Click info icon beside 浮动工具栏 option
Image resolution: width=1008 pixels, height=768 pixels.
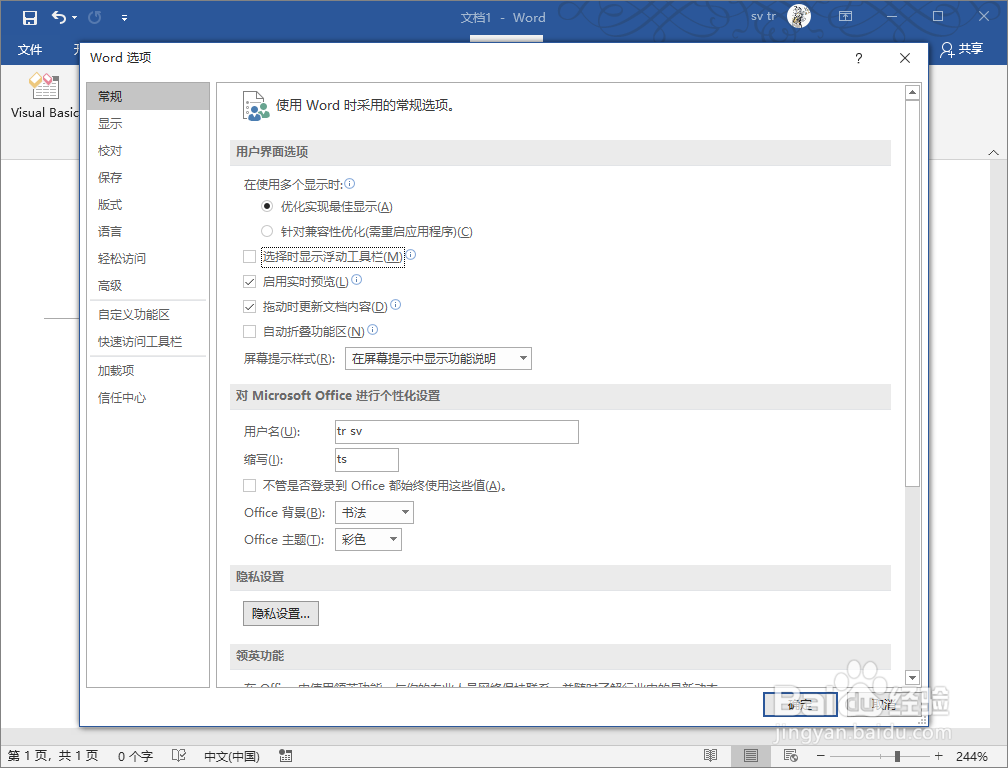tap(411, 255)
